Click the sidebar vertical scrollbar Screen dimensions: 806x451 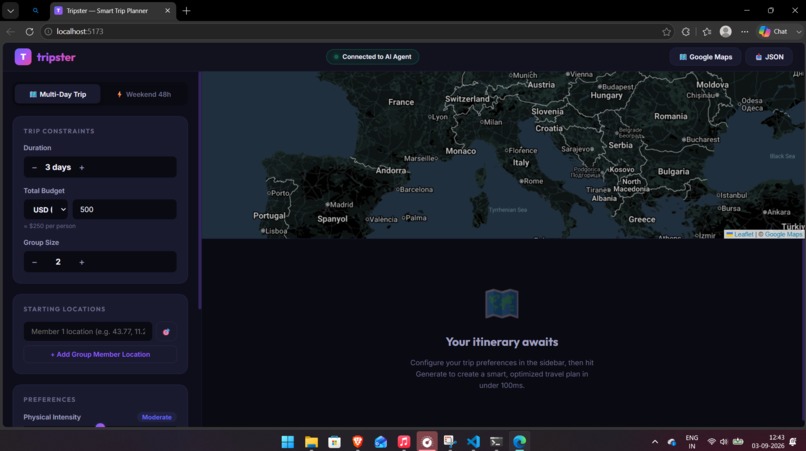pyautogui.click(x=199, y=190)
